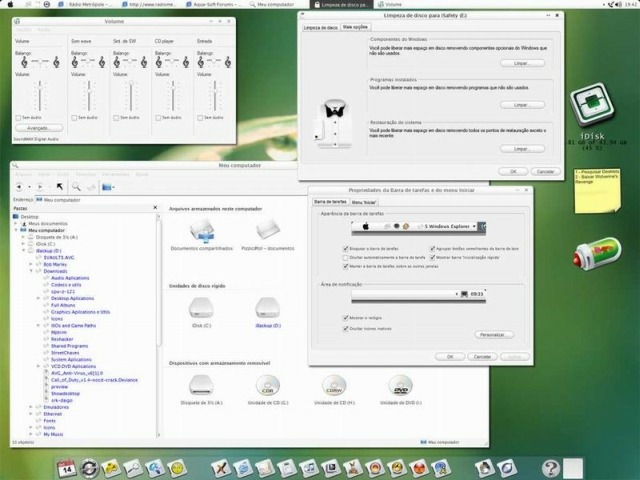
Task: Click OK in taskbar properties dialog
Action: point(450,357)
